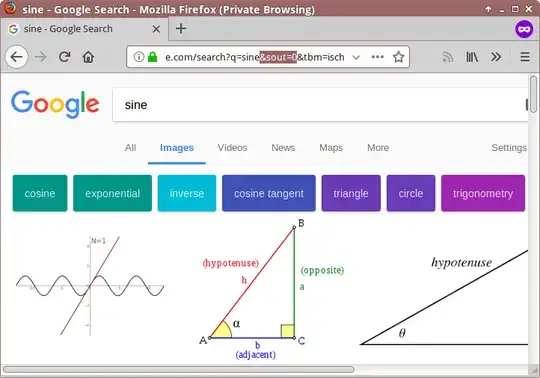
Task: Filter by the circle chip
Action: click(x=411, y=193)
